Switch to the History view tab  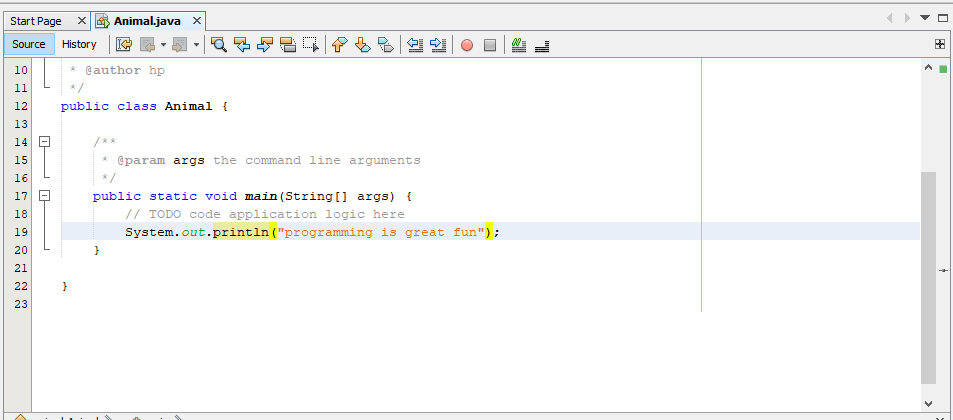79,44
